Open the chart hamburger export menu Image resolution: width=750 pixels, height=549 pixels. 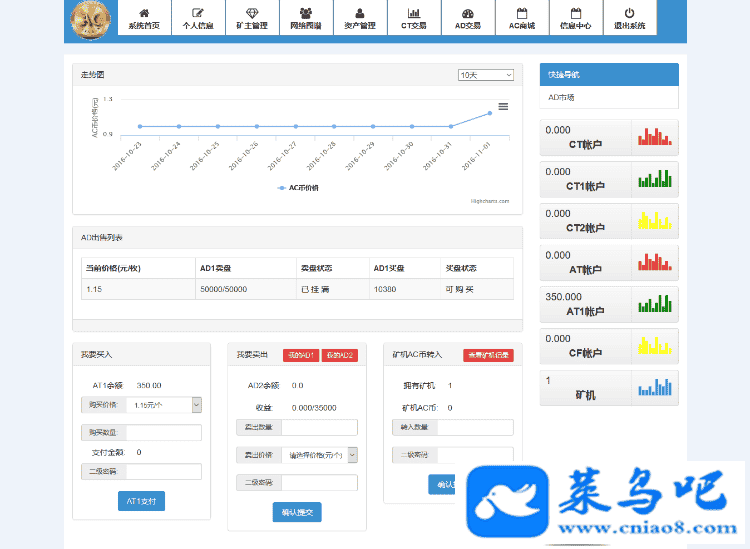[x=503, y=106]
